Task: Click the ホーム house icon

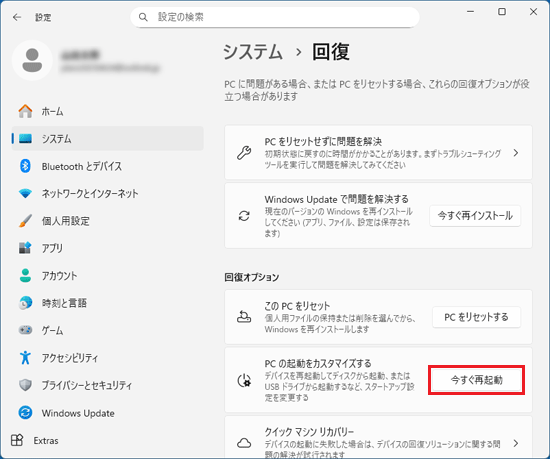Action: tap(25, 111)
